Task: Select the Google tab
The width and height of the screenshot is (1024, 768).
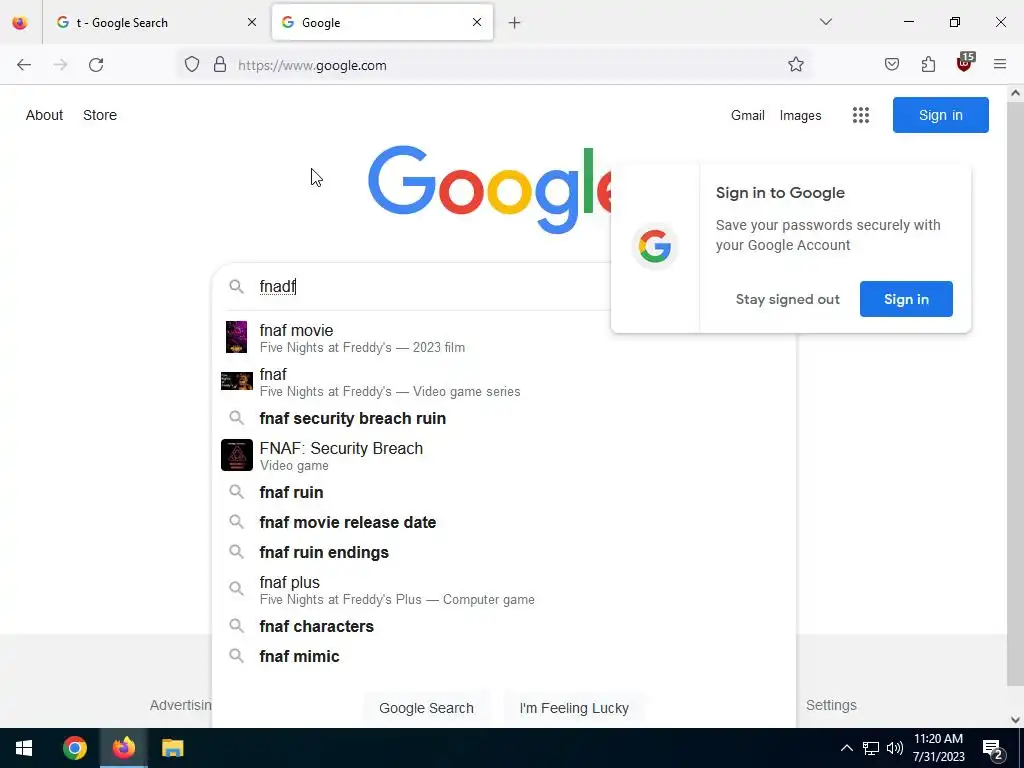Action: pyautogui.click(x=382, y=23)
